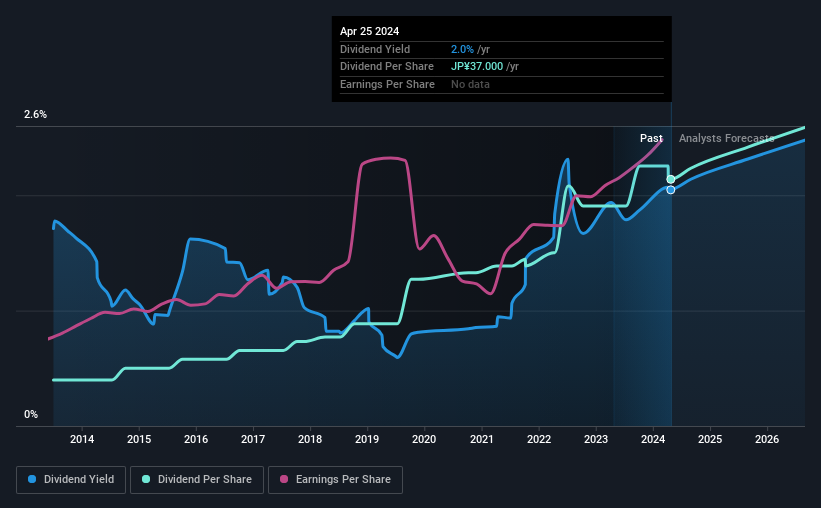The image size is (821, 508).
Task: Click the 2014 x-axis label
Action: (82, 439)
